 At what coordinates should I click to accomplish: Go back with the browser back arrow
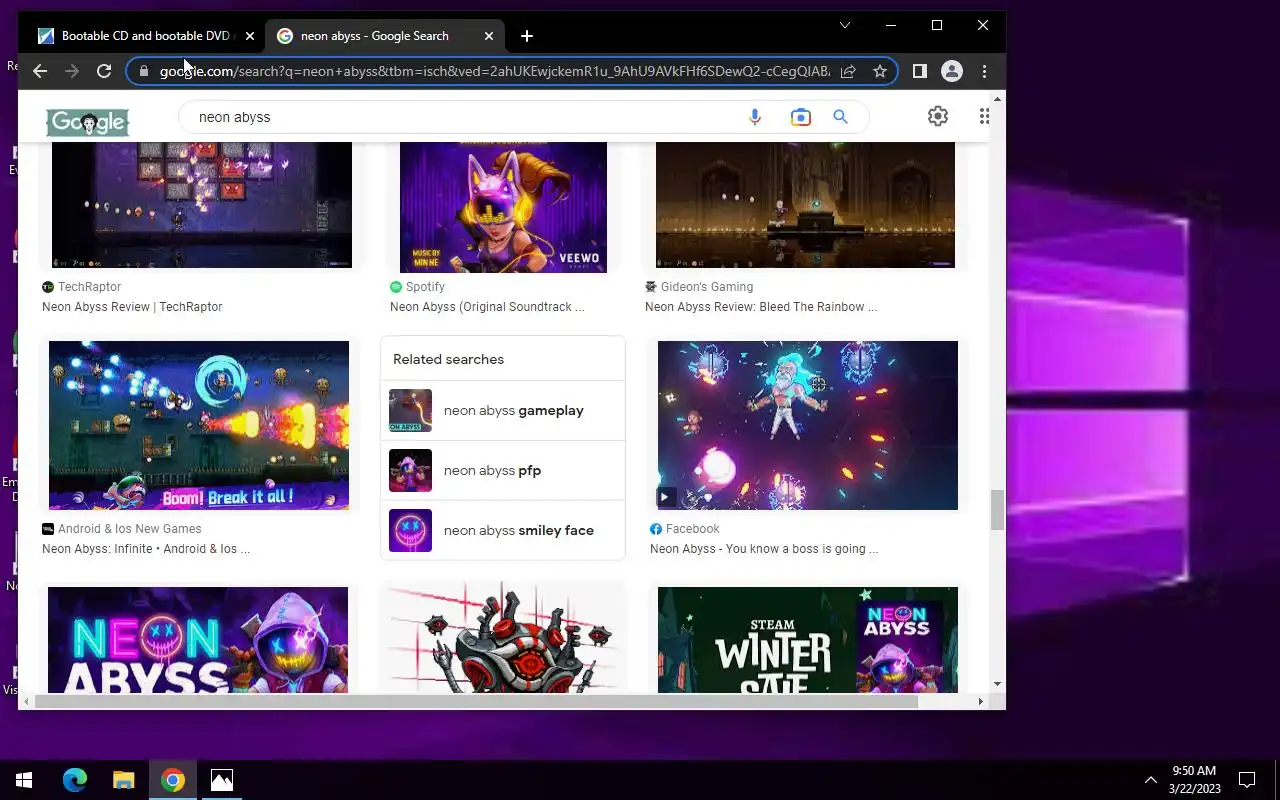click(x=40, y=71)
